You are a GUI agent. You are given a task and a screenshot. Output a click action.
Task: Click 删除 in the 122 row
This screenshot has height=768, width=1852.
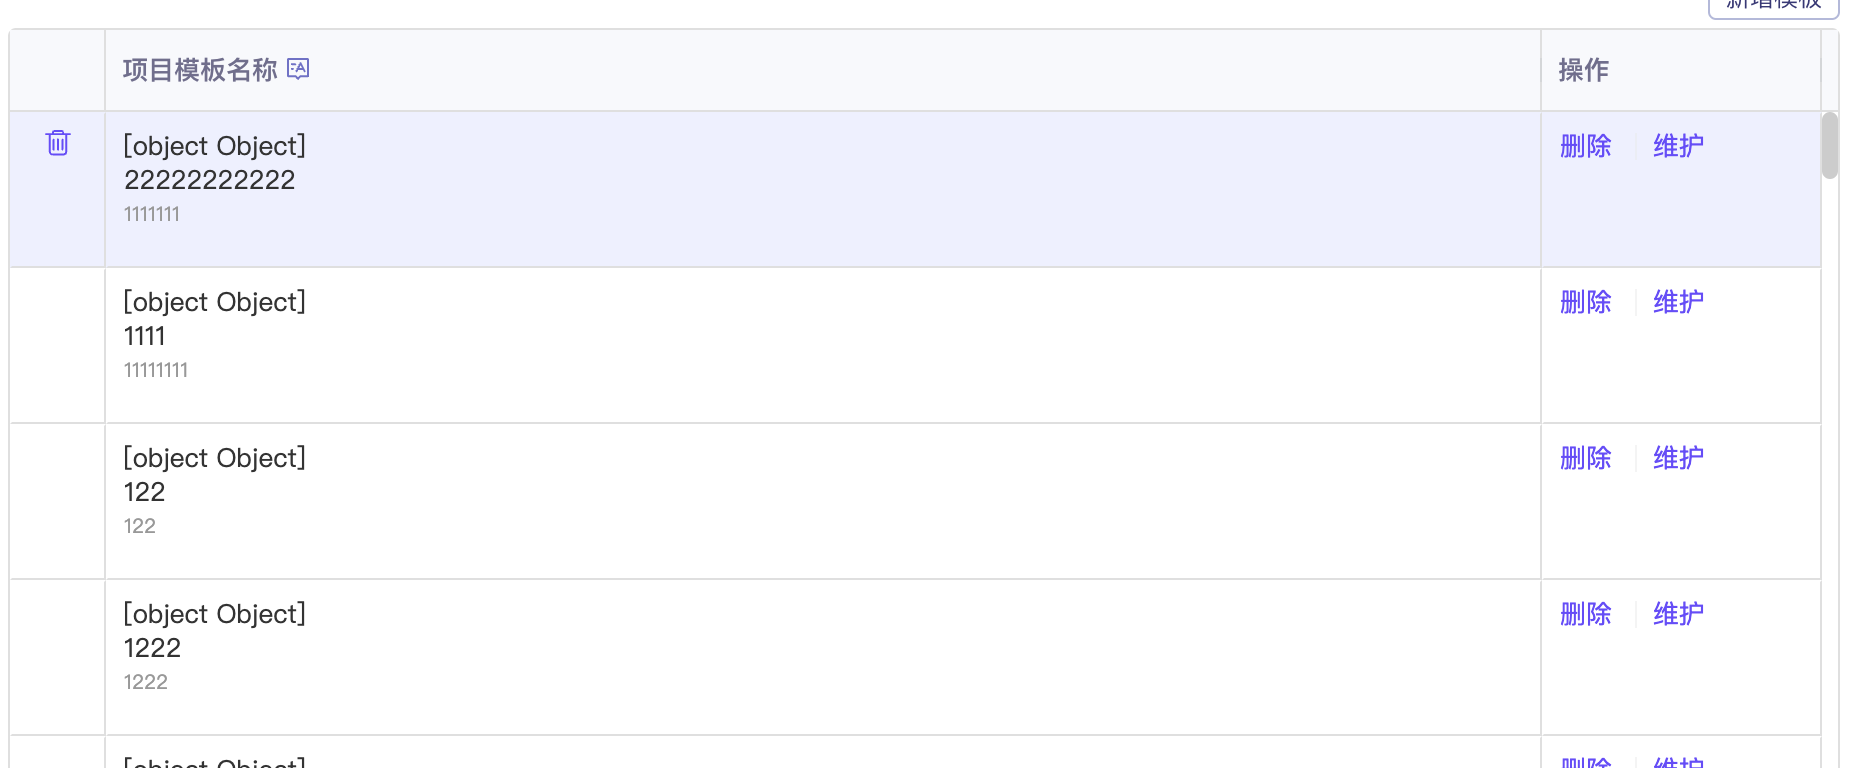pyautogui.click(x=1586, y=458)
